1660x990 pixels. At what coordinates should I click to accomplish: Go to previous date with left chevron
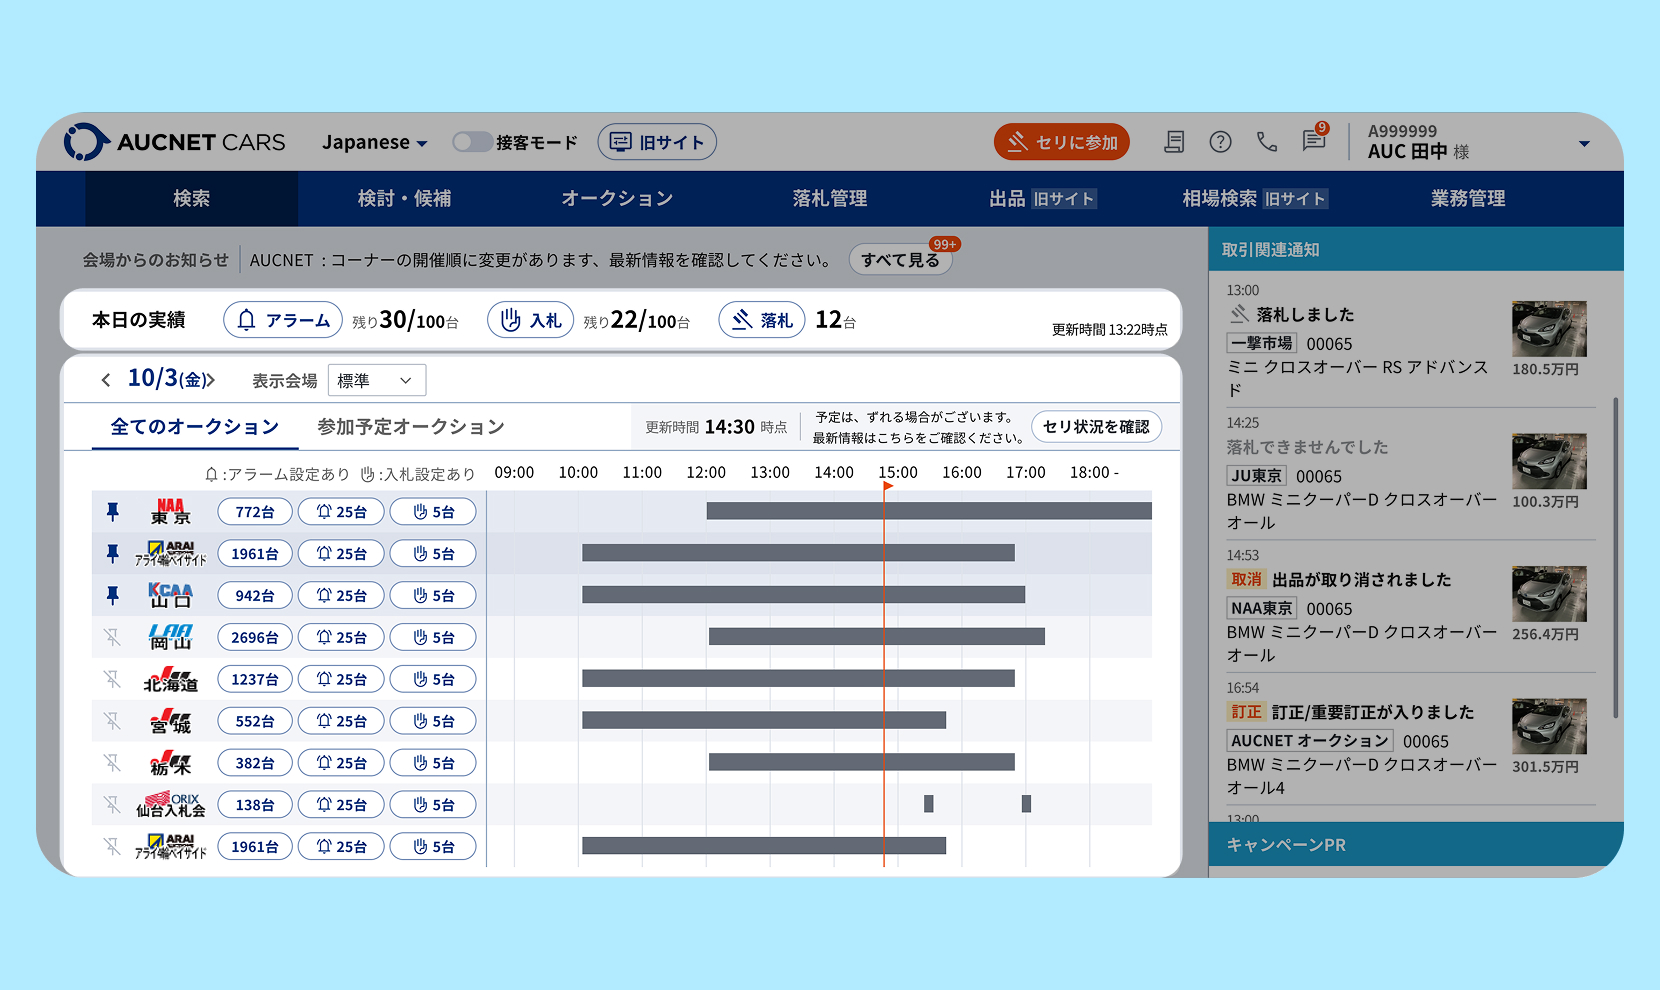tap(106, 380)
